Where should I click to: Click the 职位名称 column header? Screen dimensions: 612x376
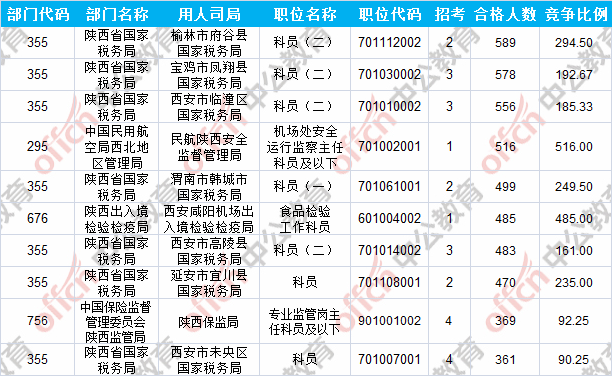(x=305, y=14)
